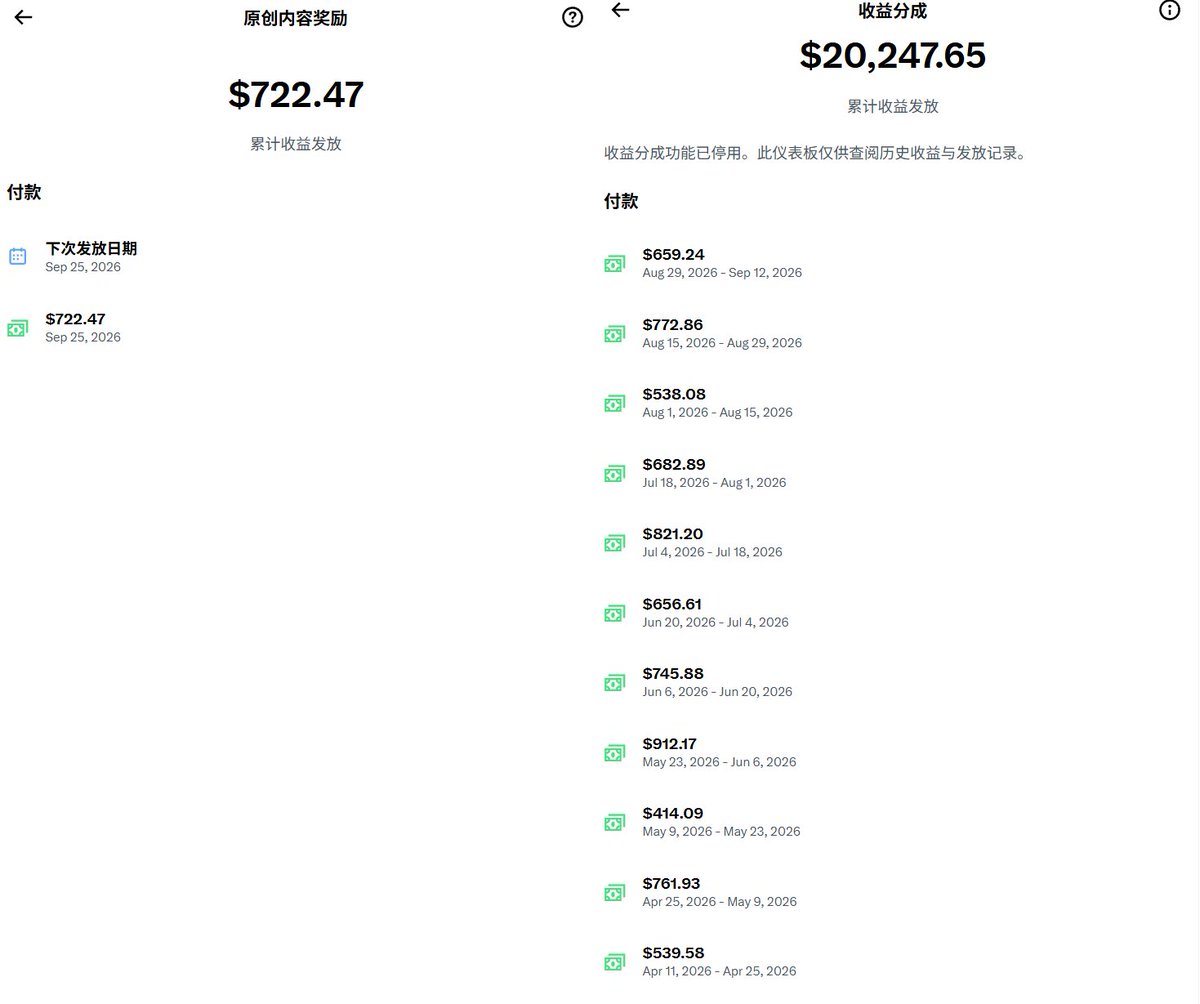Click the cash icon beside $656.61

[x=614, y=613]
